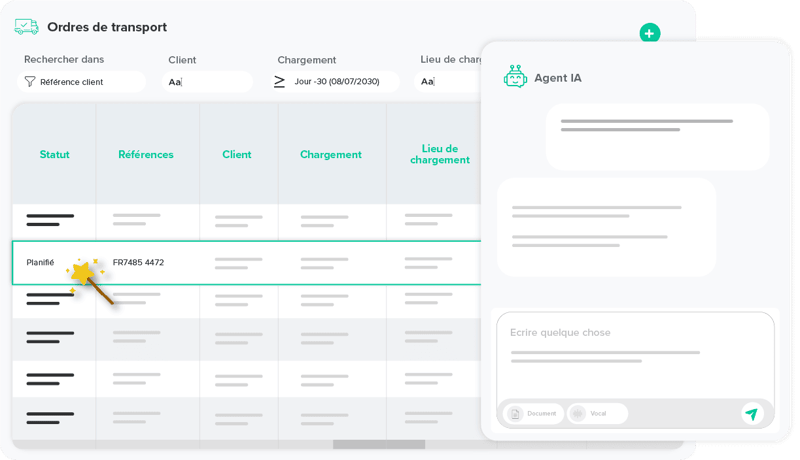This screenshot has width=800, height=460.
Task: Click the Ecrire quelque chose text box
Action: pos(634,343)
